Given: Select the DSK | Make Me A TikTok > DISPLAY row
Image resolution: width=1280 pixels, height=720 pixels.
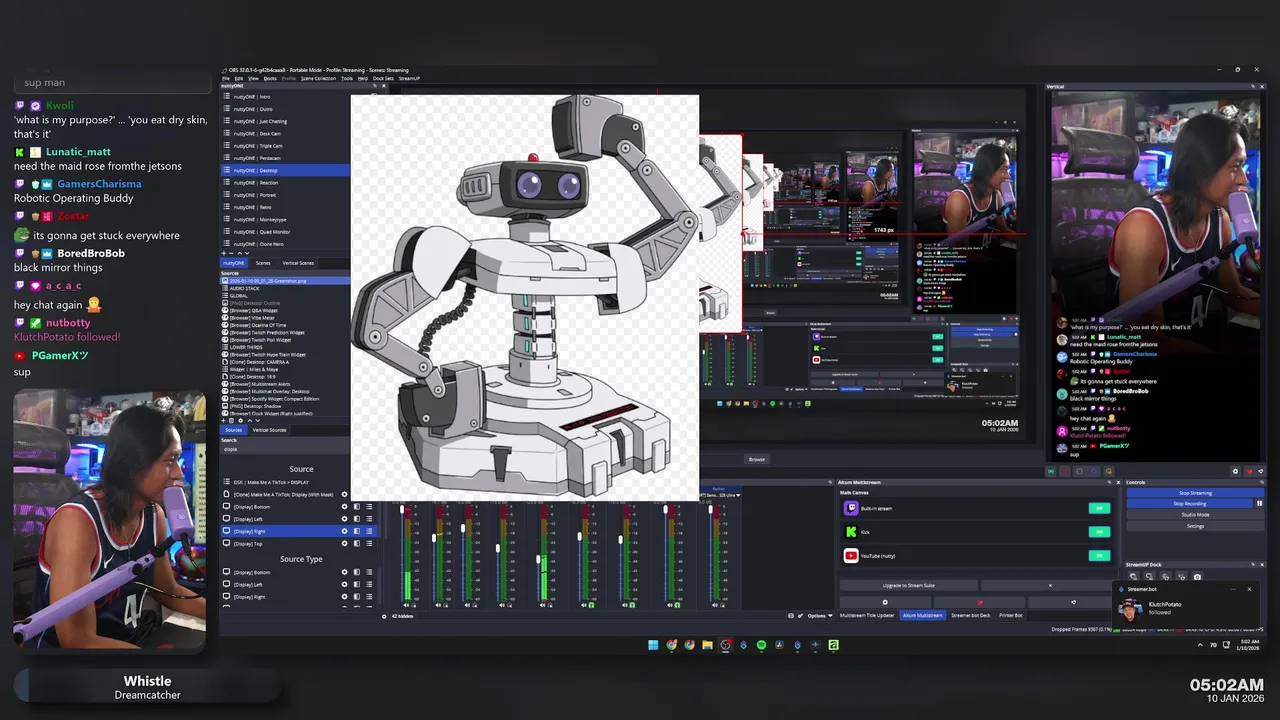Looking at the screenshot, I should [285, 482].
